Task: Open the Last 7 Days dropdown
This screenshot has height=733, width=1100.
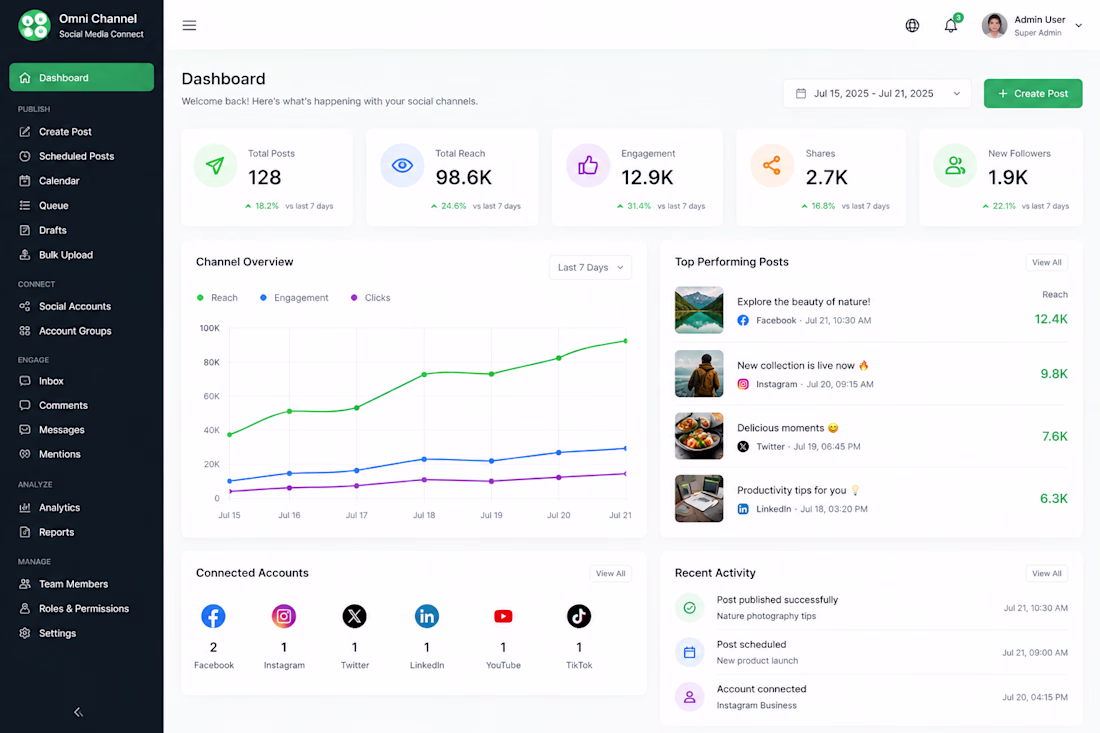Action: 590,267
